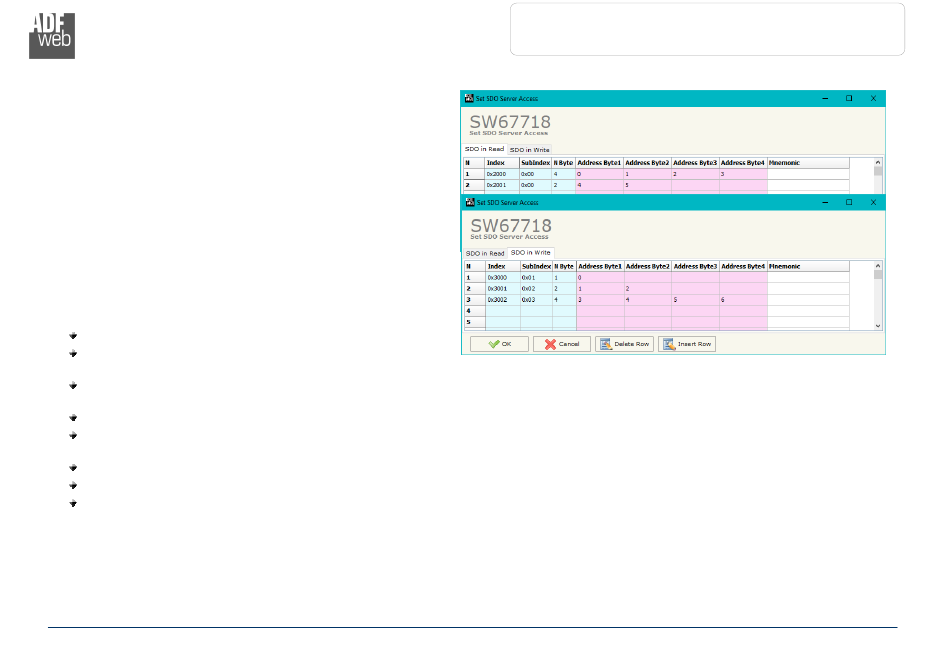This screenshot has height=659, width=950.
Task: Click Address Byte1 column header in the front window
Action: pyautogui.click(x=600, y=267)
